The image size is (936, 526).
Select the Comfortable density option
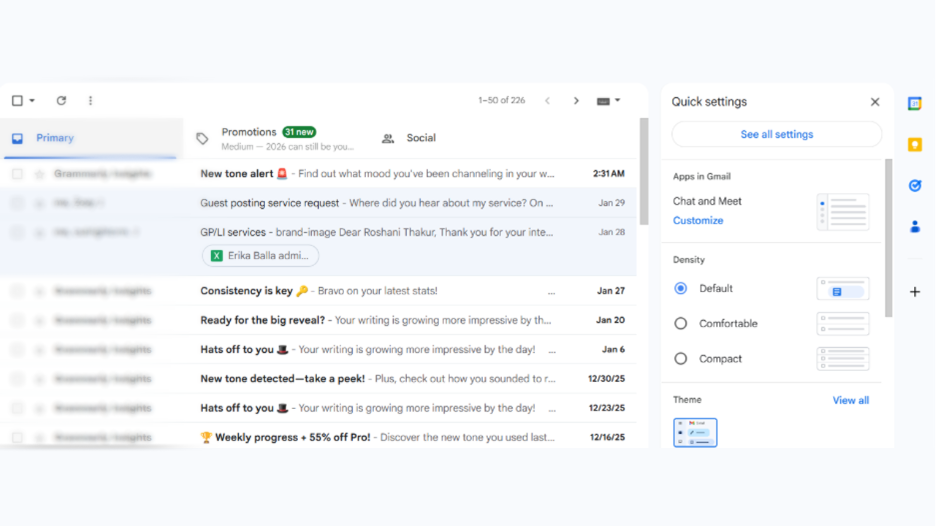click(681, 324)
